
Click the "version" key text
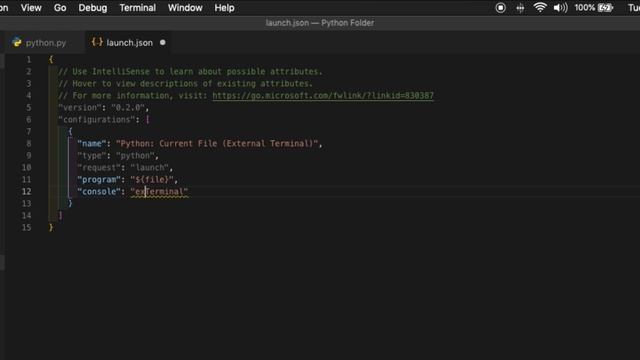[x=80, y=108]
